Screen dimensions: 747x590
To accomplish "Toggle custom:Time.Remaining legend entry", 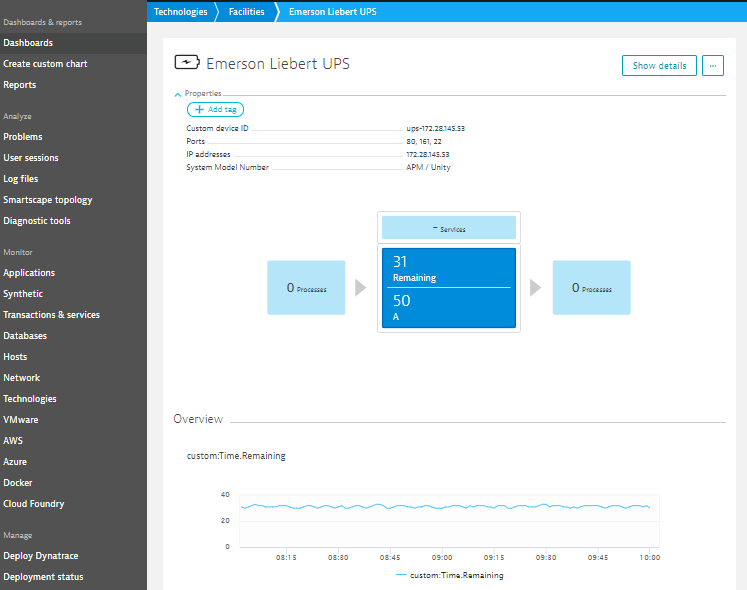I will 448,575.
